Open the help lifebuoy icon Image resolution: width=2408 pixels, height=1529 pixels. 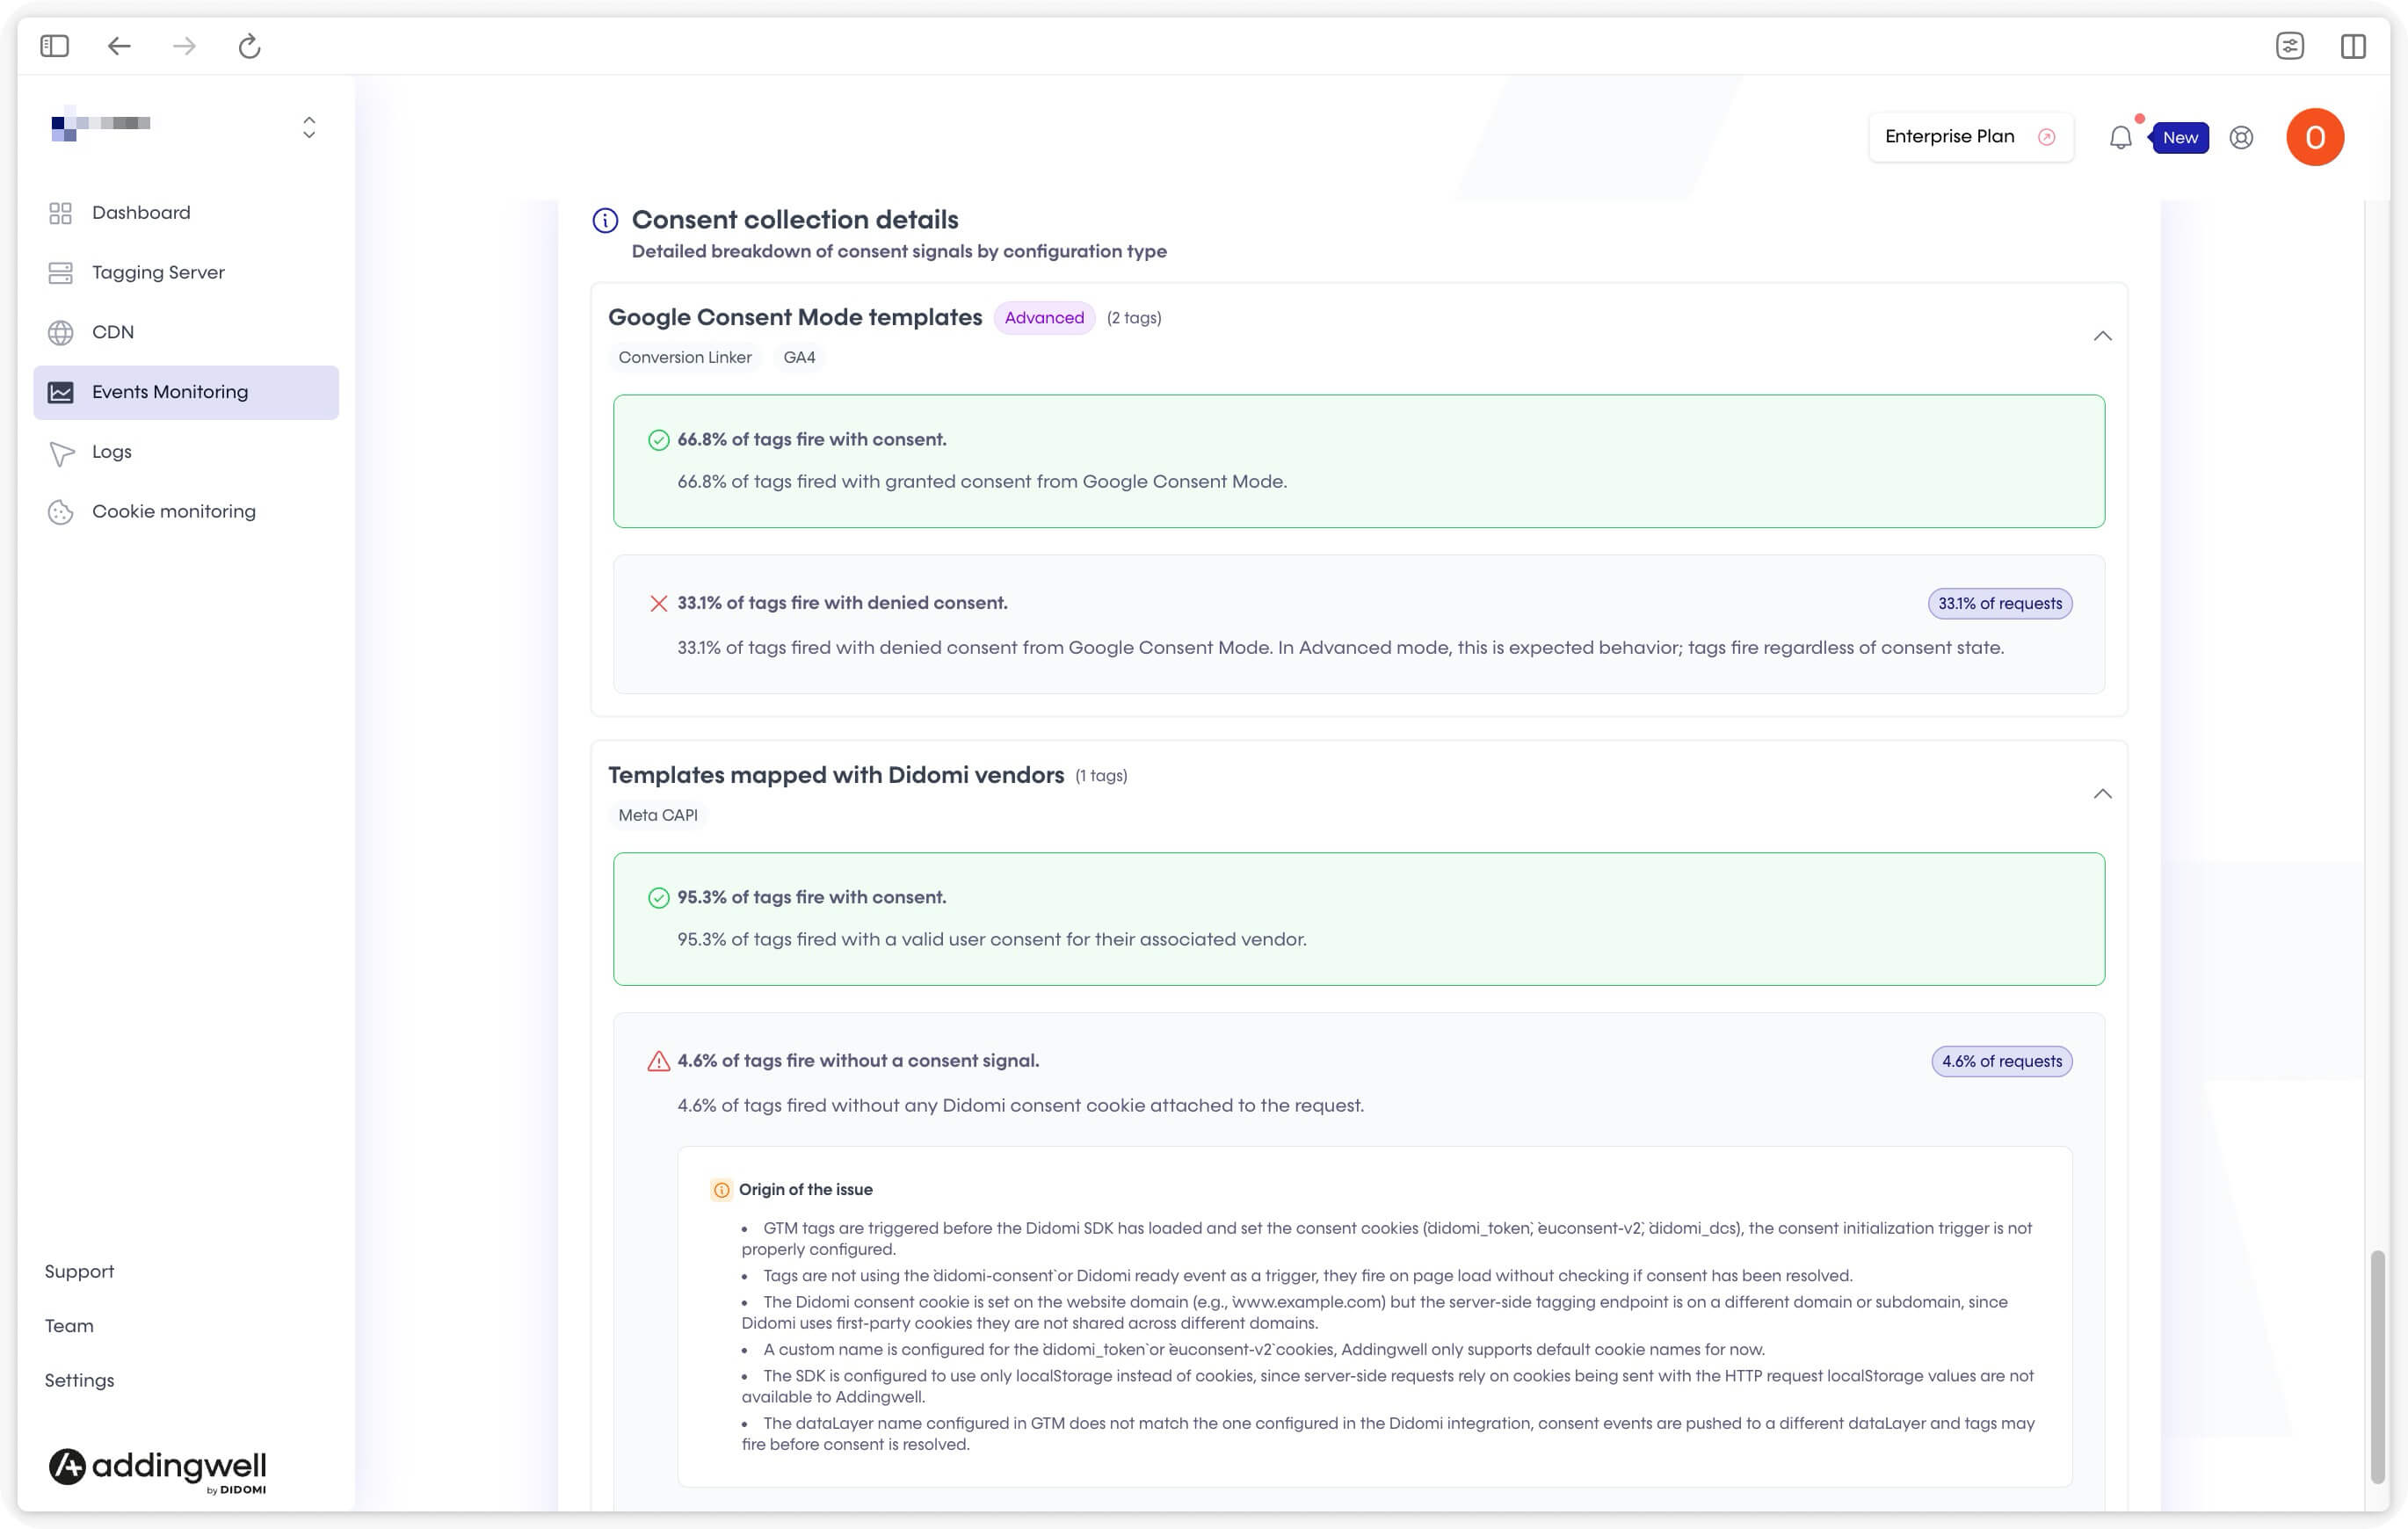(2241, 138)
